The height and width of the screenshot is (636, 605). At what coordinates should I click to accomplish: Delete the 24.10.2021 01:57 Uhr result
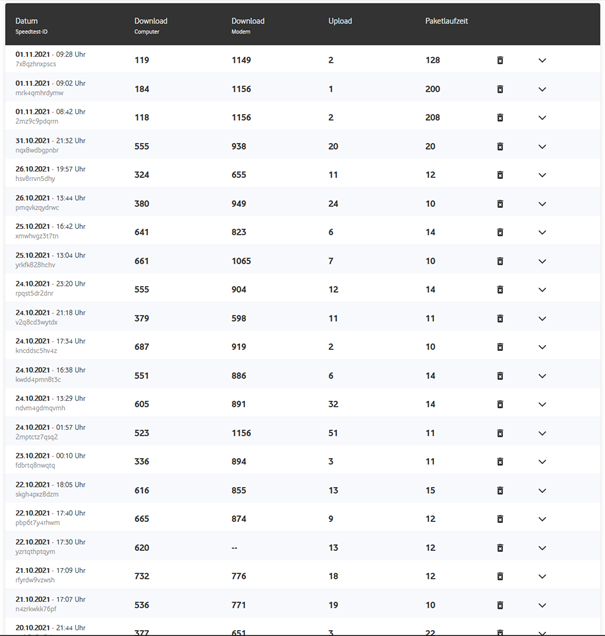(500, 434)
